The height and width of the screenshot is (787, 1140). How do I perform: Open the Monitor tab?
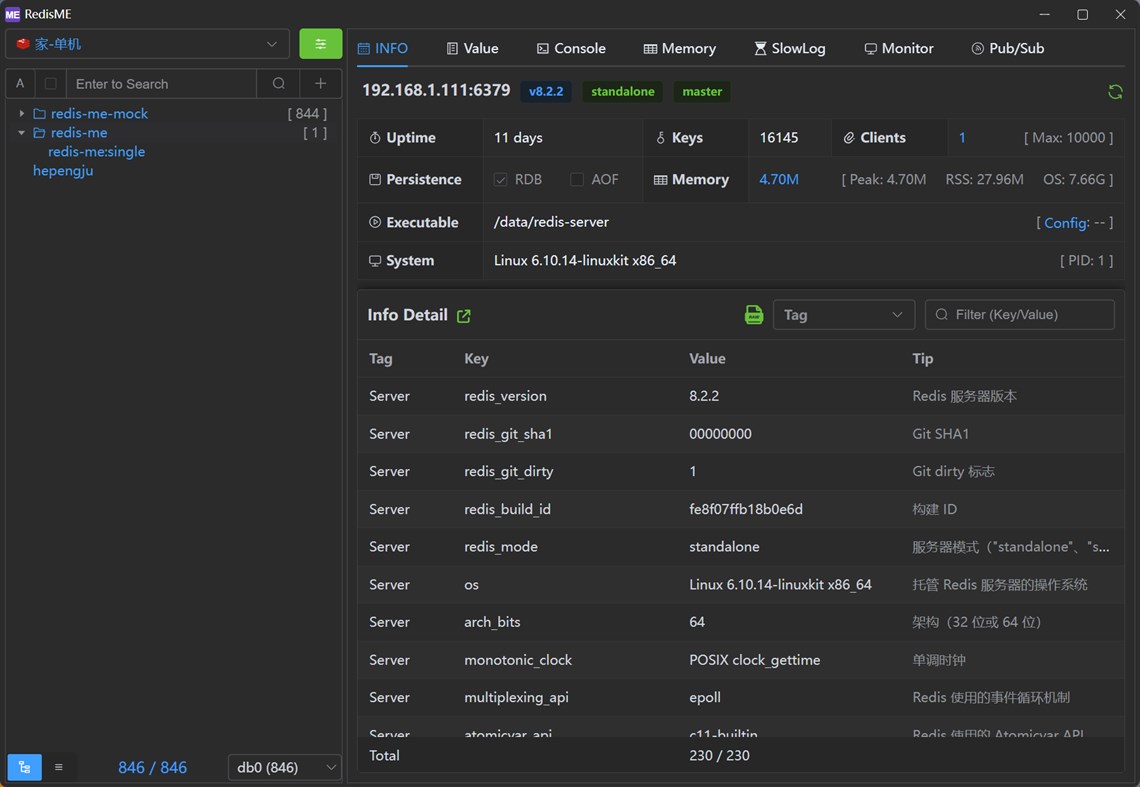click(899, 48)
